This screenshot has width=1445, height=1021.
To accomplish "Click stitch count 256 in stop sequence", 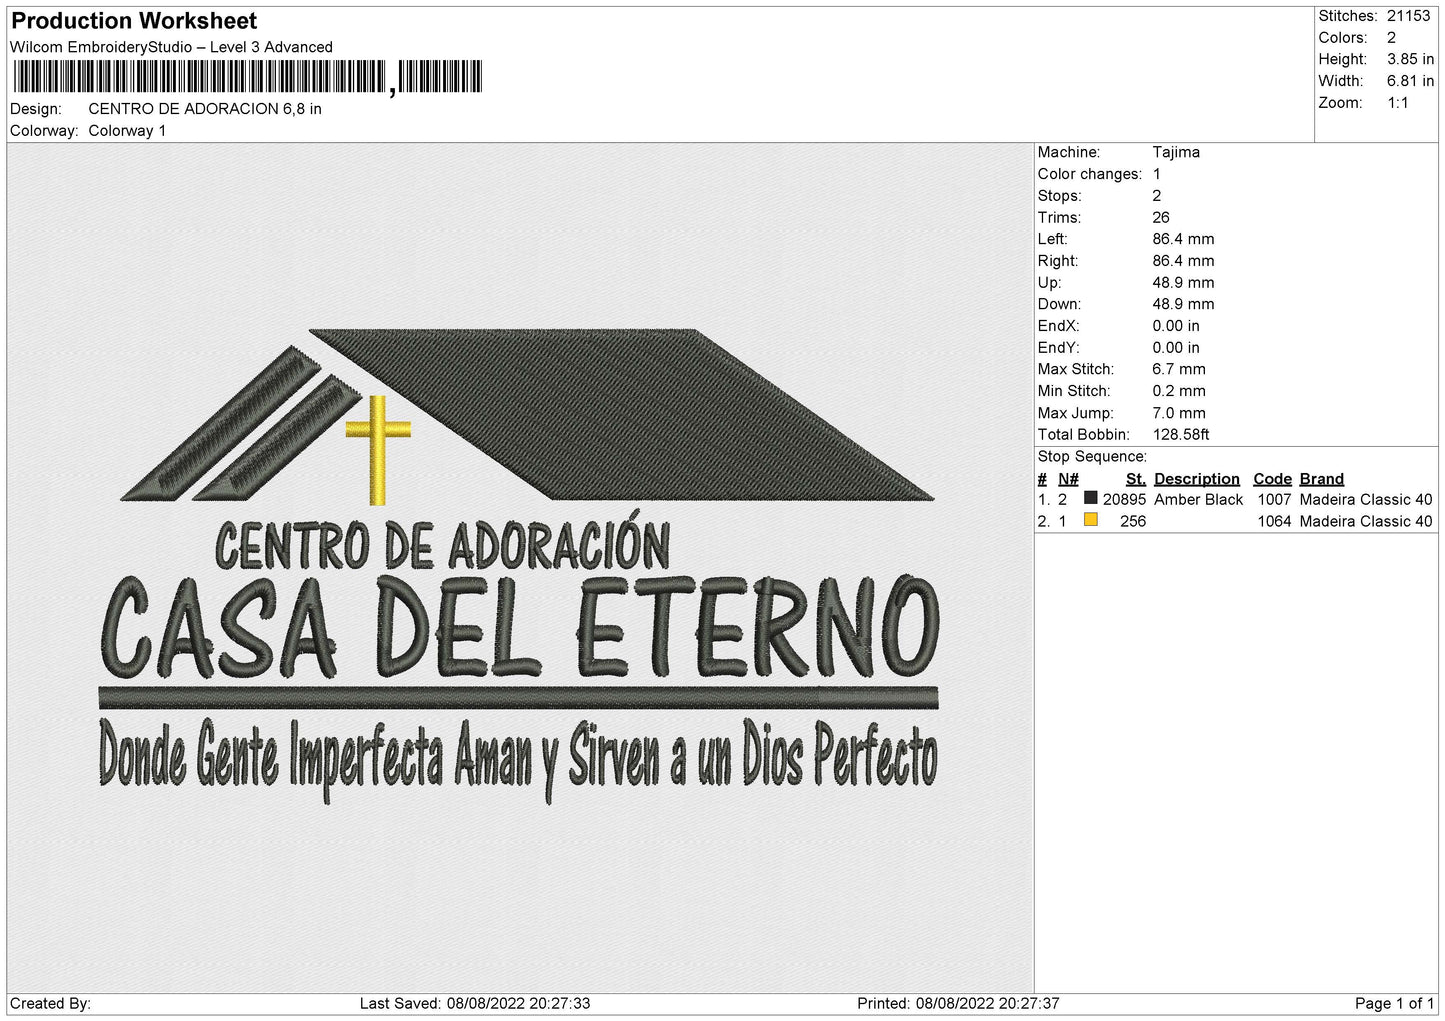I will 1133,521.
